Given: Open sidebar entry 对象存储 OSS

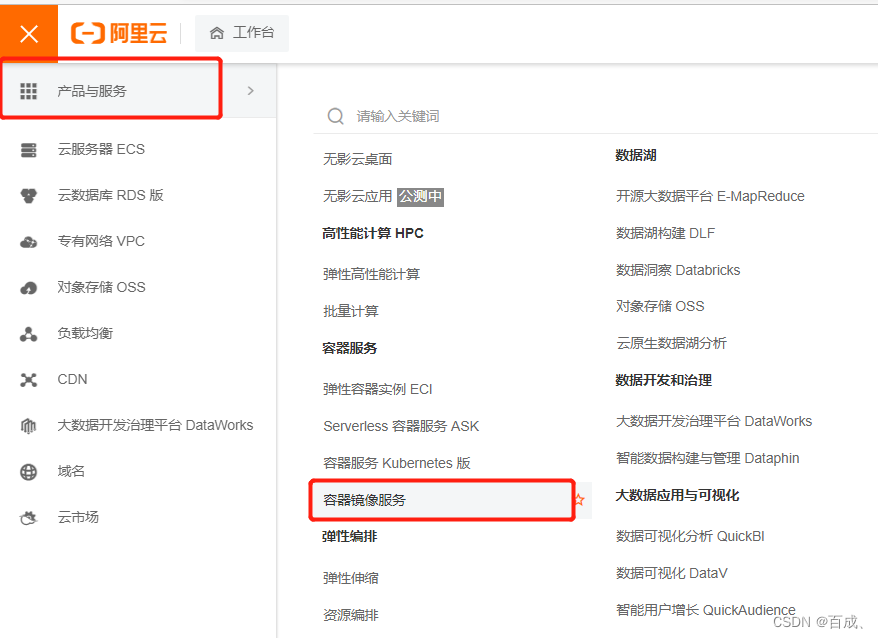Looking at the screenshot, I should pyautogui.click(x=101, y=287).
